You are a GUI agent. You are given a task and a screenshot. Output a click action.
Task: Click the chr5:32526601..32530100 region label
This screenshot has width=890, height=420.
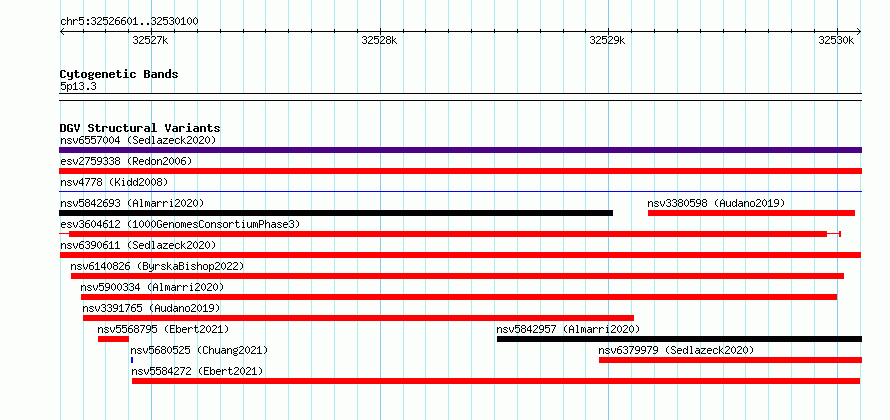click(x=129, y=22)
